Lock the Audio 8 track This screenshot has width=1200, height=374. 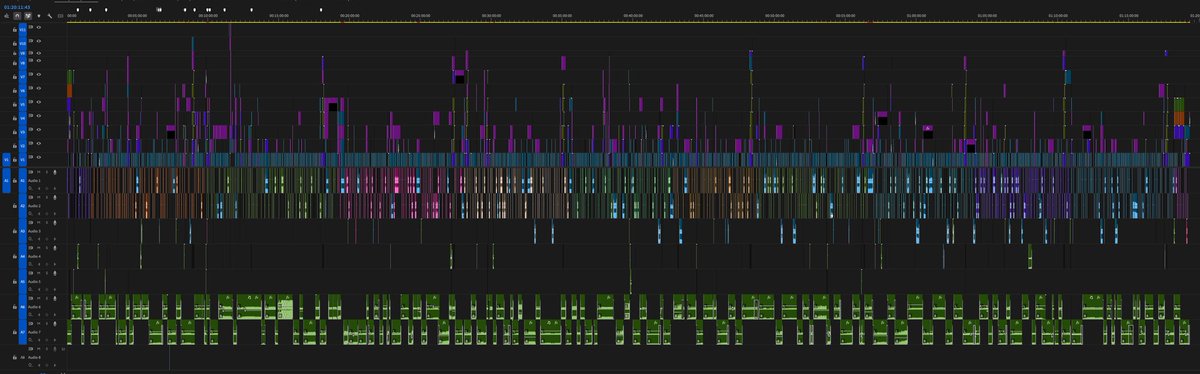tap(14, 357)
